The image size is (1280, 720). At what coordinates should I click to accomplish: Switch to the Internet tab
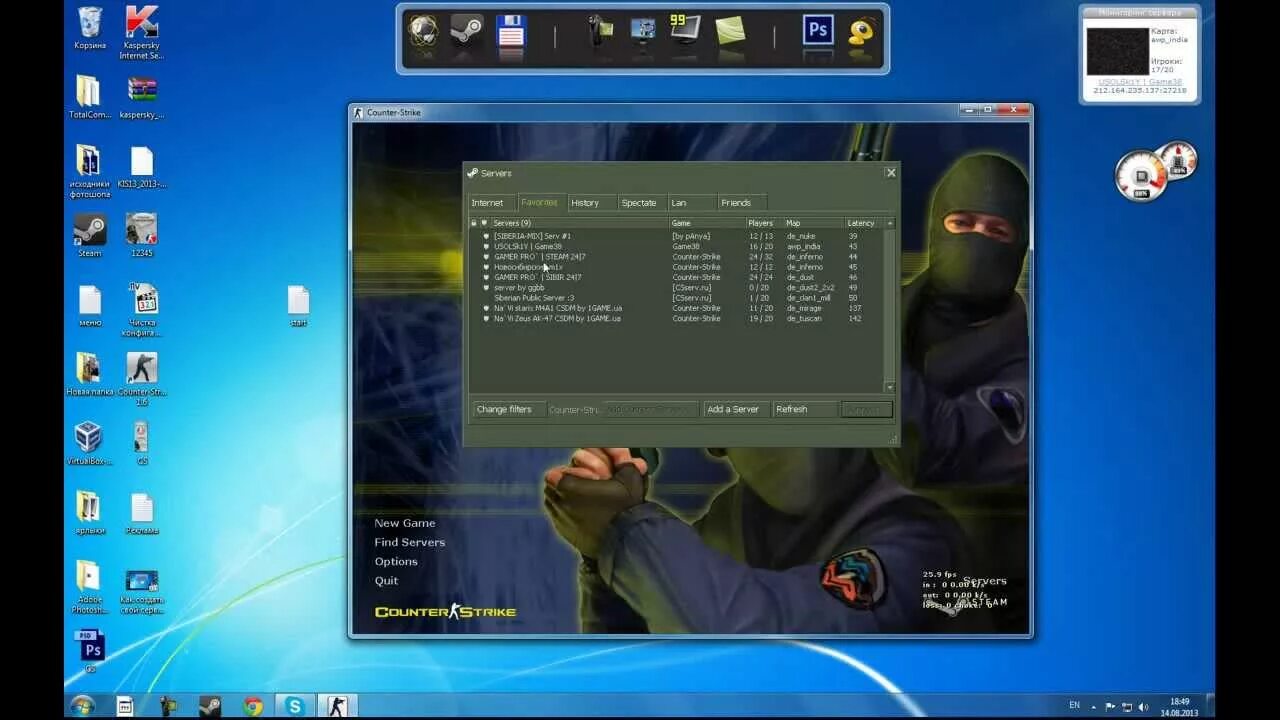[x=491, y=203]
